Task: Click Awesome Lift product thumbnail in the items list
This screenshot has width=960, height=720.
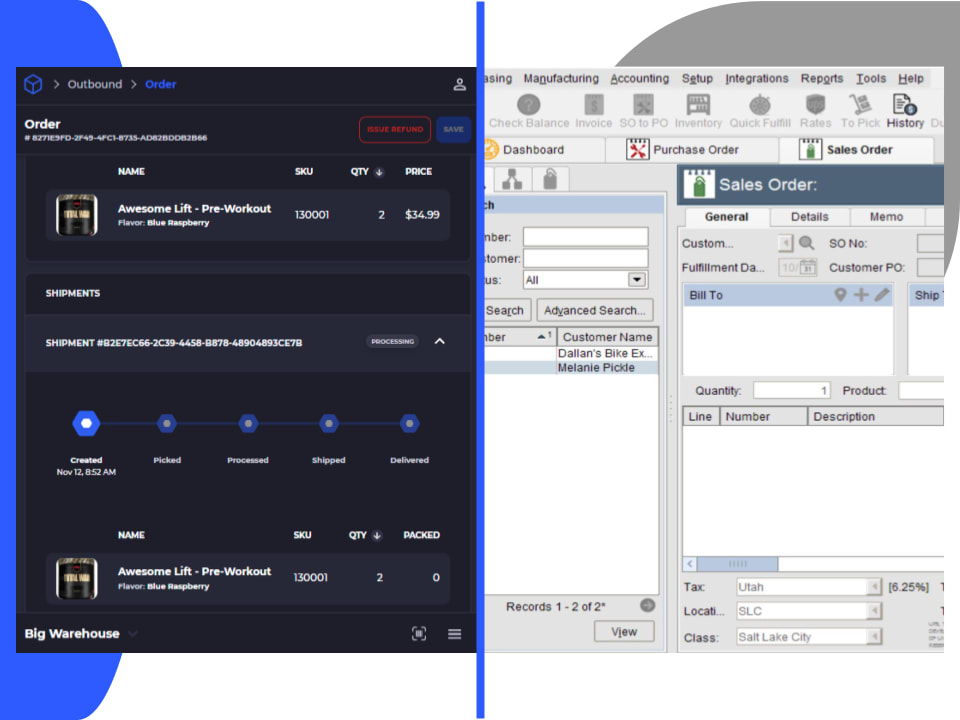Action: click(x=77, y=215)
